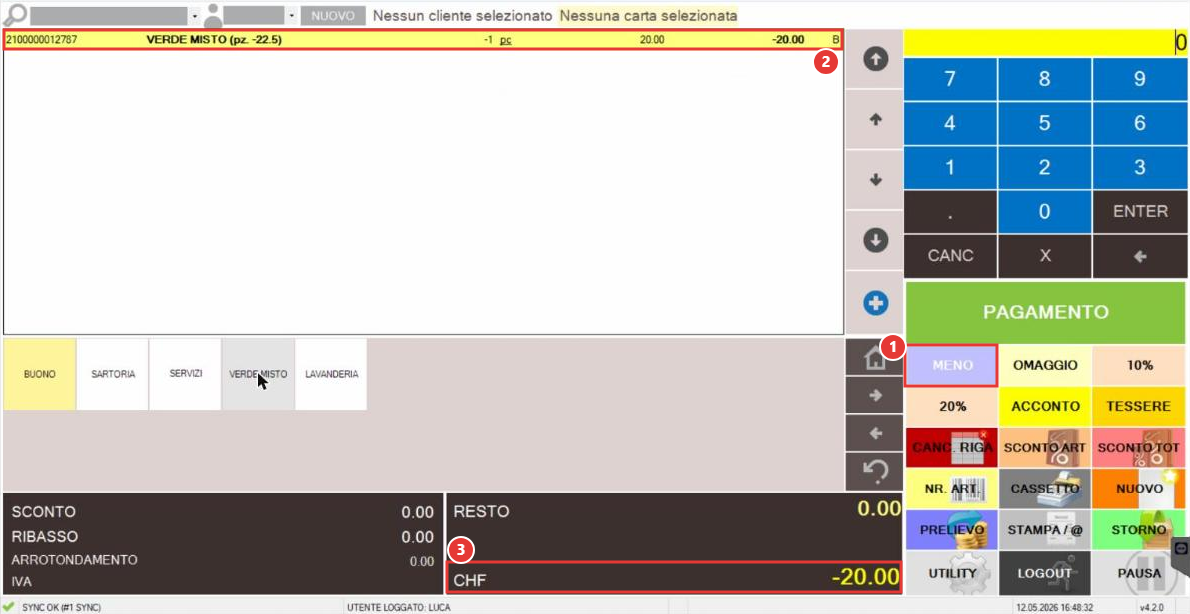
Task: Click the undo curved arrow icon
Action: [875, 472]
